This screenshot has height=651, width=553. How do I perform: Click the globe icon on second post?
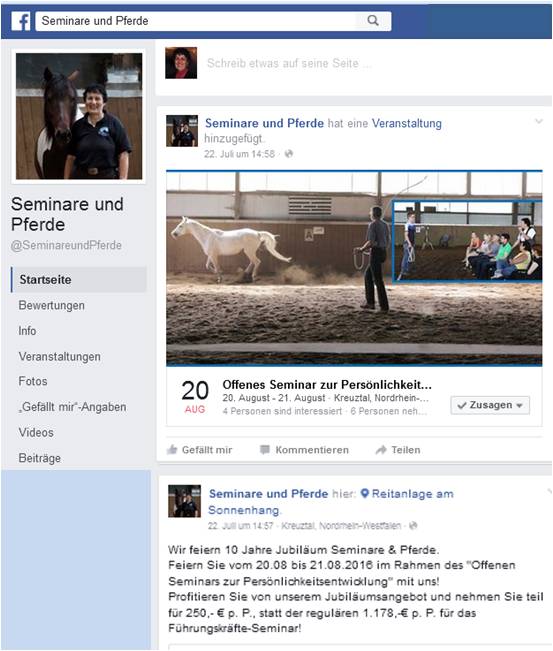pyautogui.click(x=413, y=526)
